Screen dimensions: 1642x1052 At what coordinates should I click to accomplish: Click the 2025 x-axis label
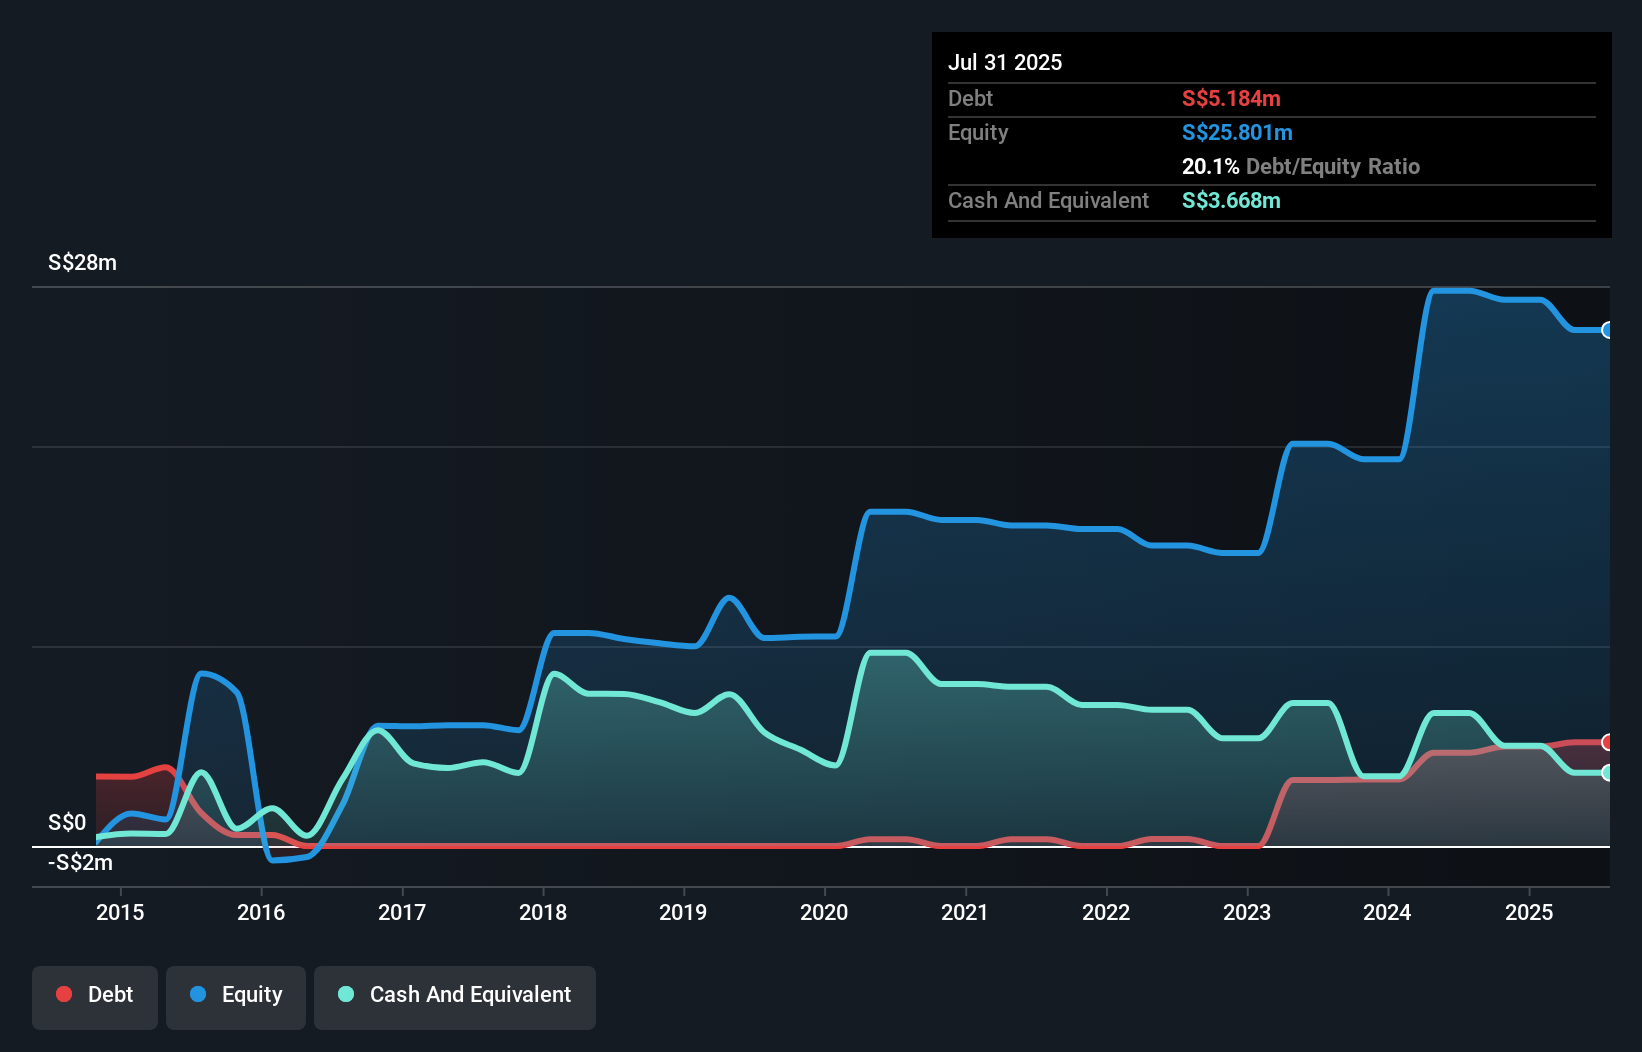tap(1529, 912)
